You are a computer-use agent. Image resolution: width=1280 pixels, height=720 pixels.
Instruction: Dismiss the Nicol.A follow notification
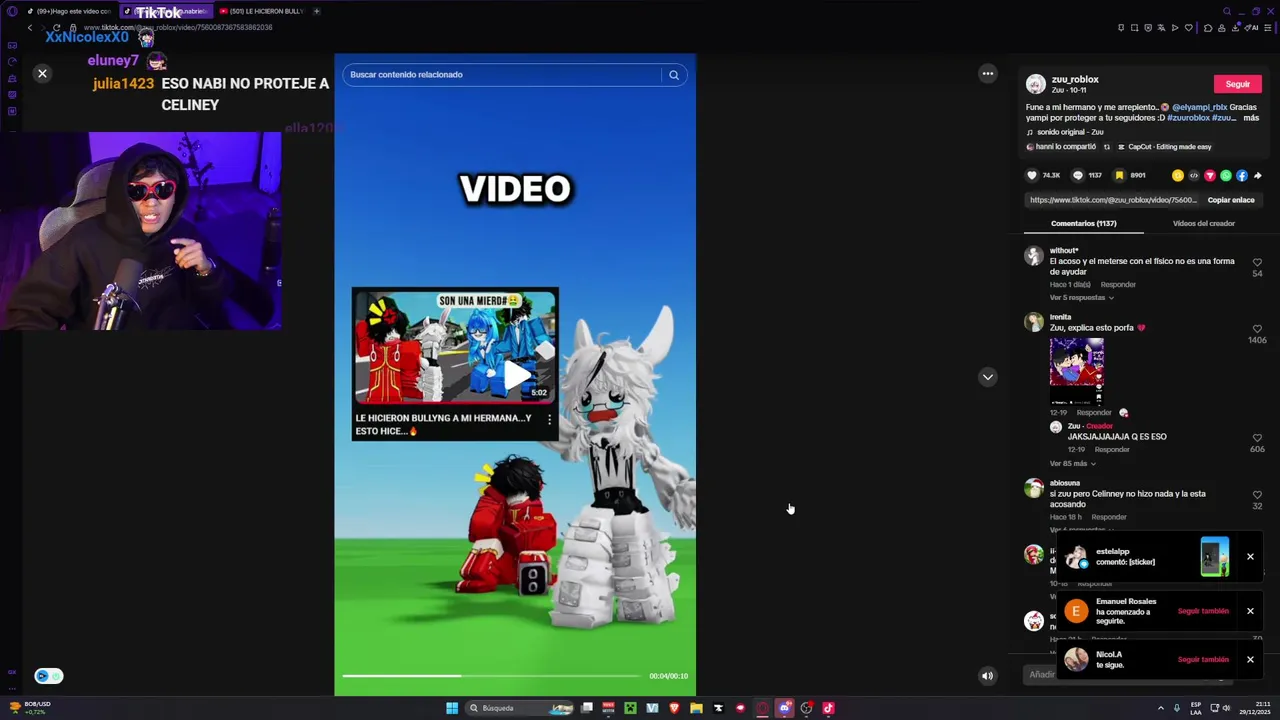click(1250, 660)
